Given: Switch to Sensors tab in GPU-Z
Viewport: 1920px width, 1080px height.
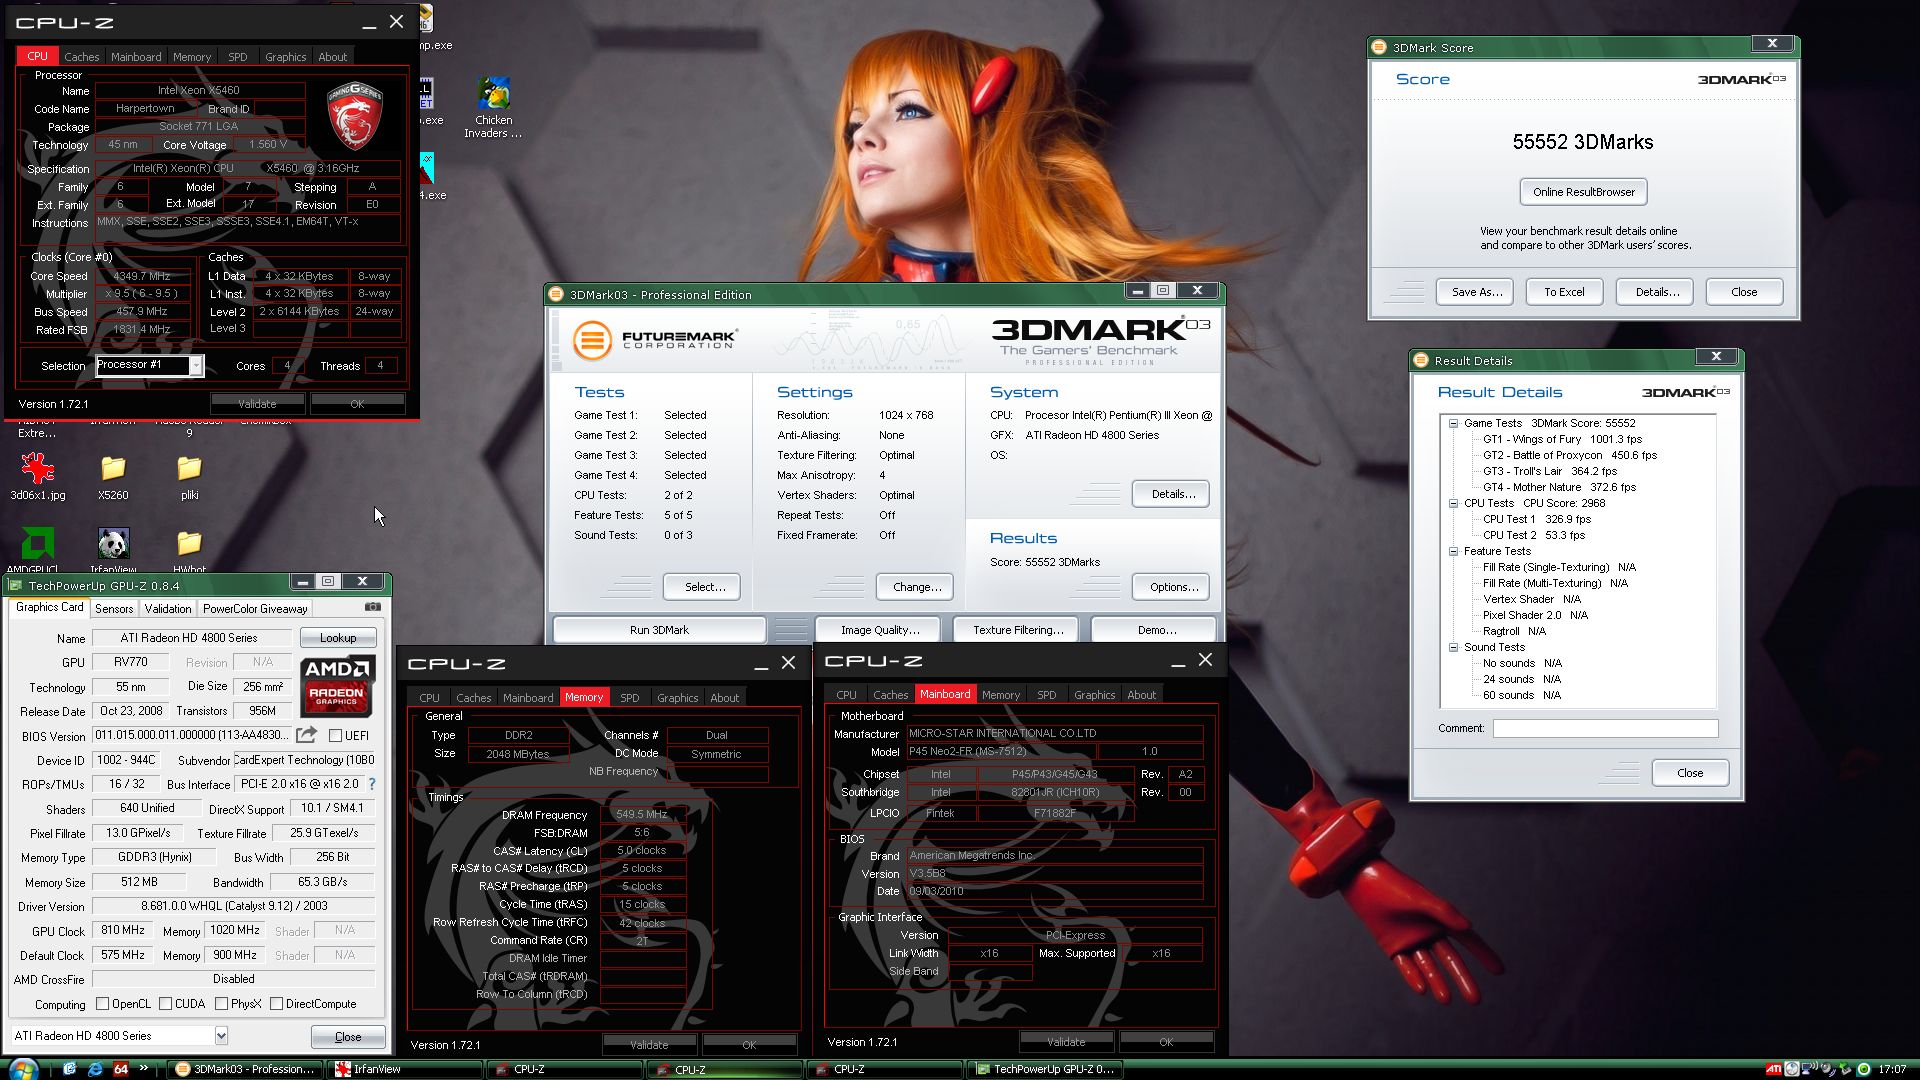Looking at the screenshot, I should pos(114,608).
